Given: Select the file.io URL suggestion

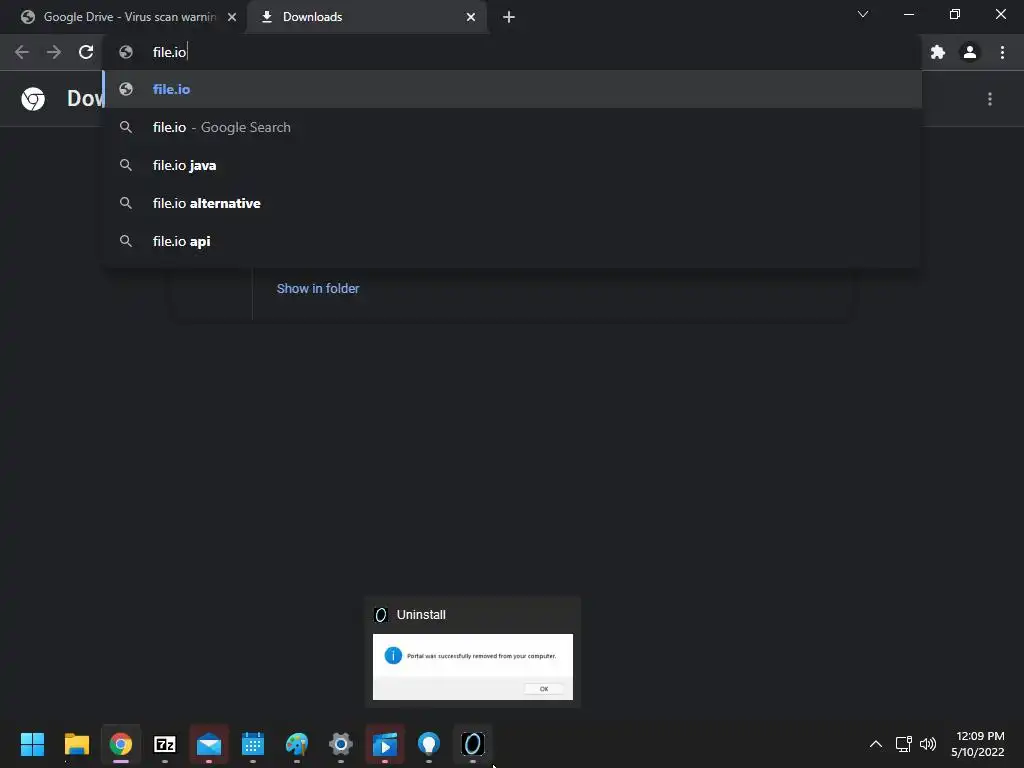Looking at the screenshot, I should [x=513, y=89].
